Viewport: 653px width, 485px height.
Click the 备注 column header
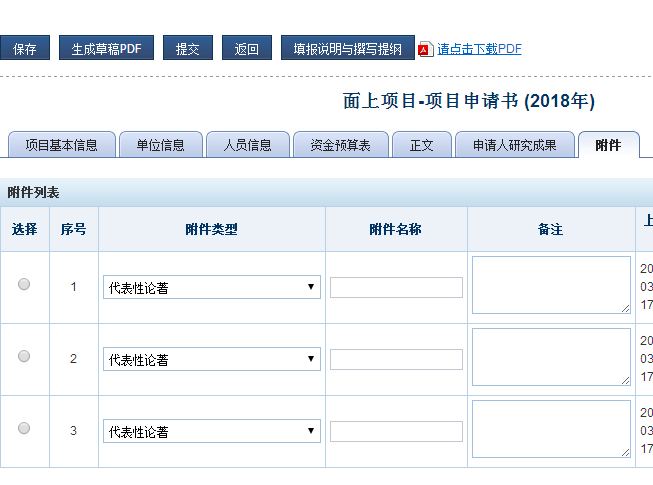[551, 229]
